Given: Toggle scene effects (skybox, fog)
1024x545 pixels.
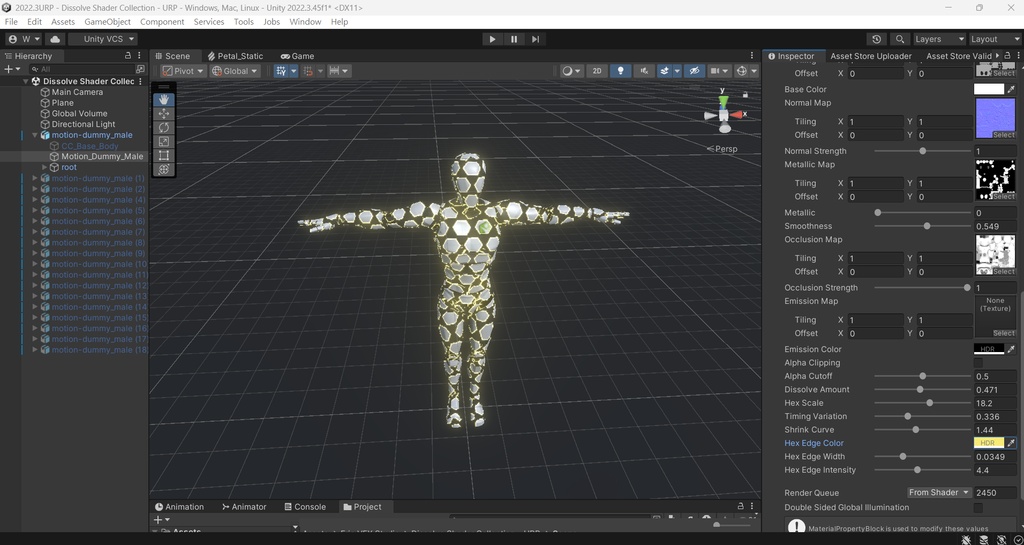Looking at the screenshot, I should click(664, 71).
